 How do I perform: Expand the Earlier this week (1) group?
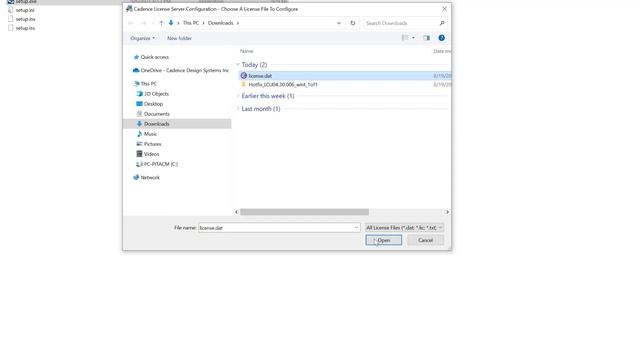(238, 96)
